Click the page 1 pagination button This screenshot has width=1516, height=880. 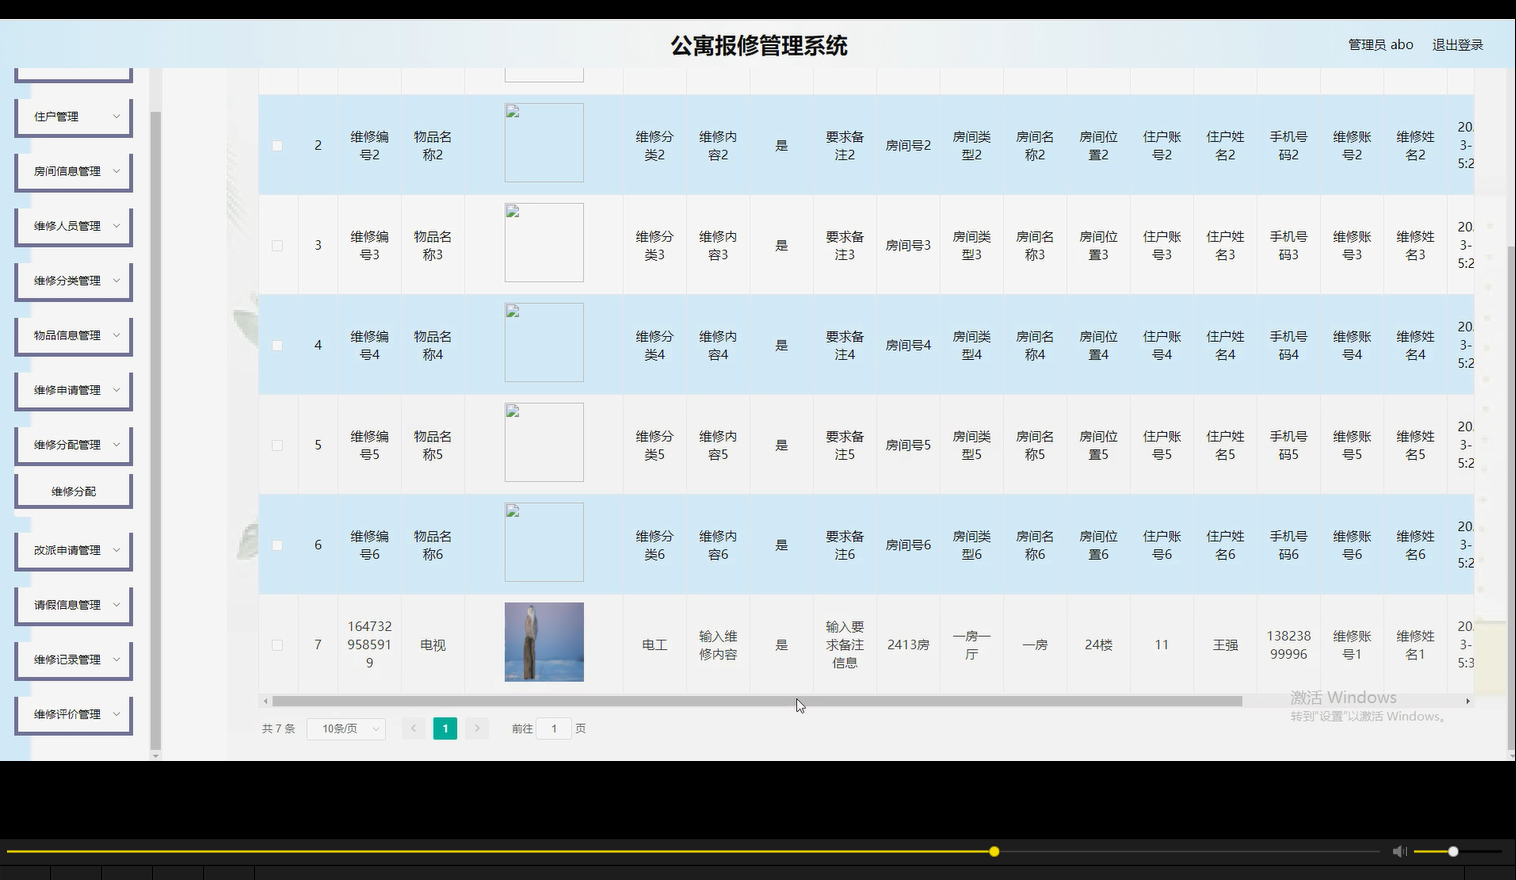click(x=445, y=728)
